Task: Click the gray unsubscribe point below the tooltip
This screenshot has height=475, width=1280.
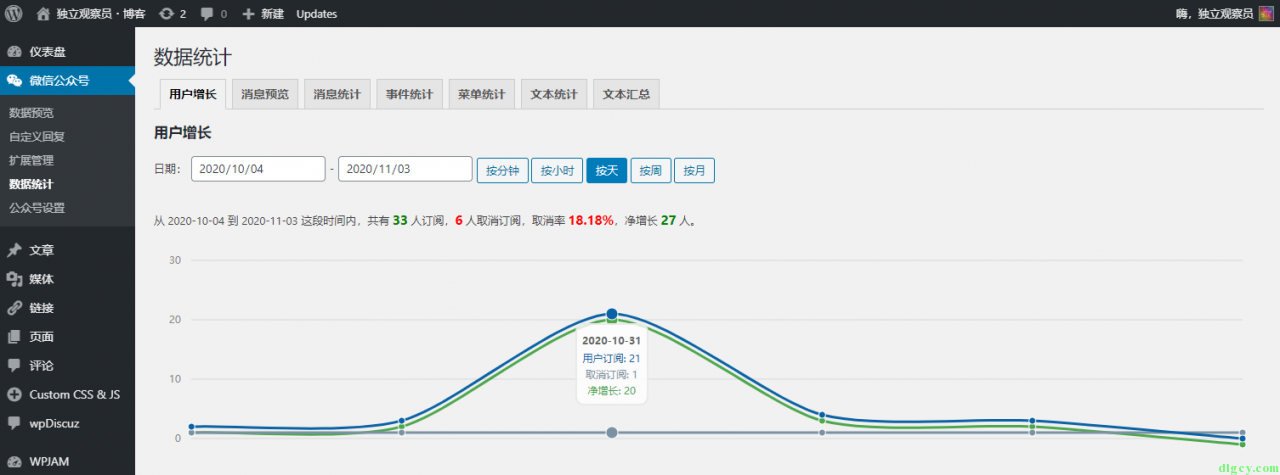Action: [612, 432]
